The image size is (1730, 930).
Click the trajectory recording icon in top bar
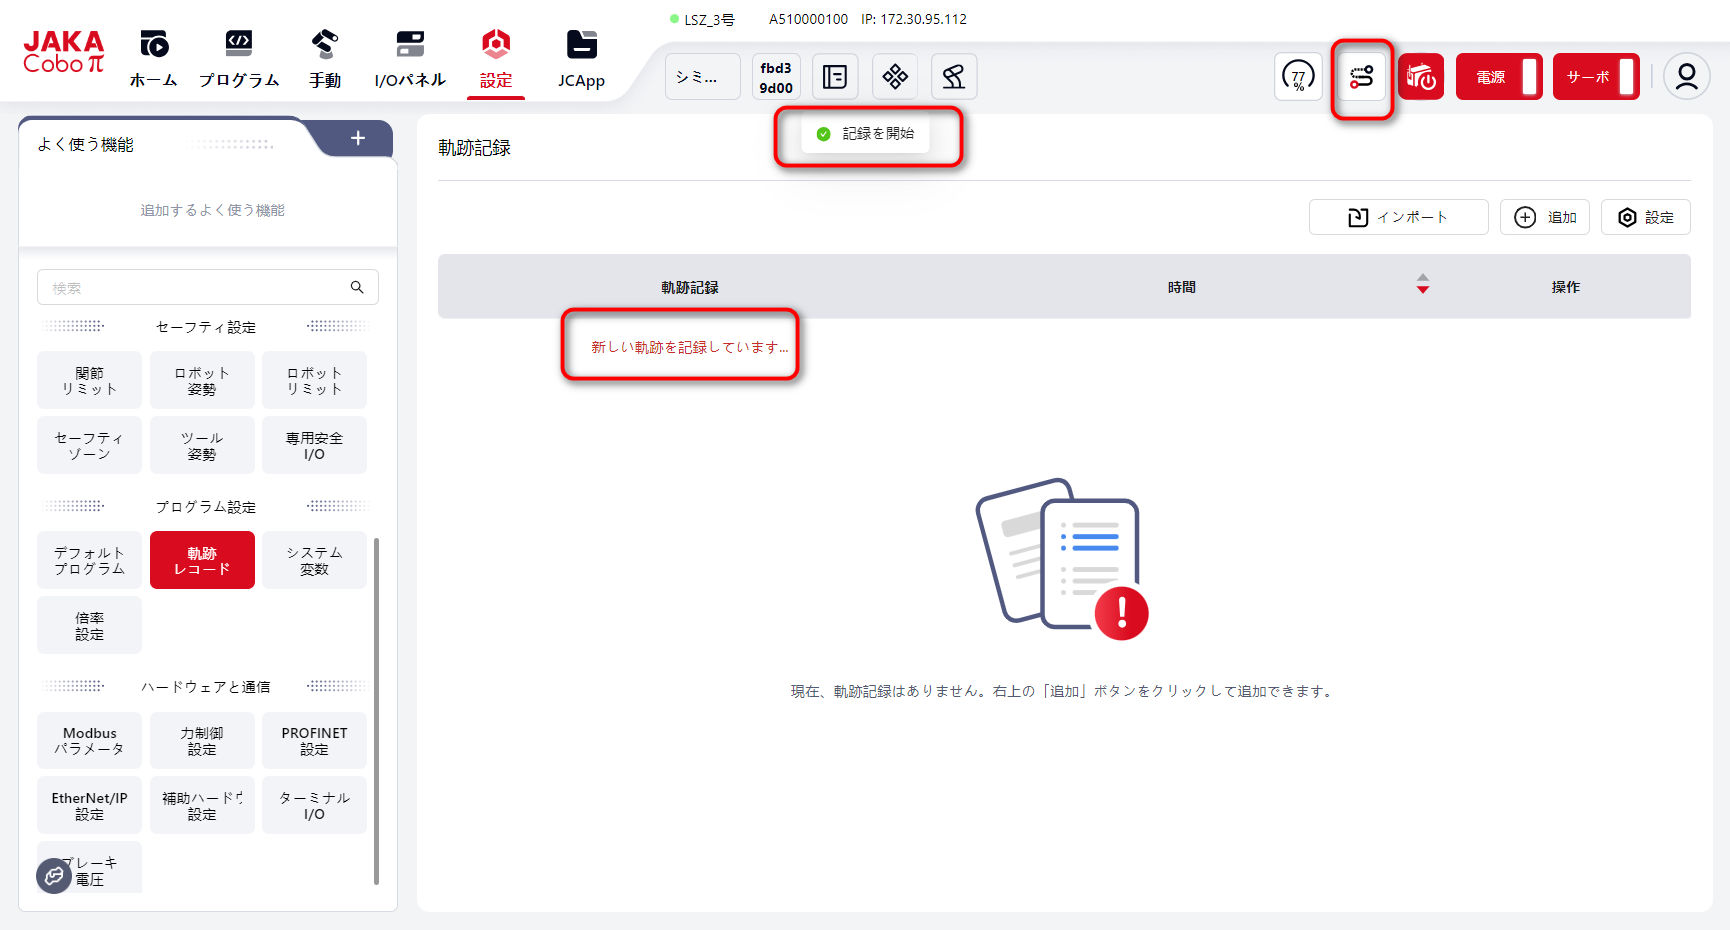(x=1361, y=77)
